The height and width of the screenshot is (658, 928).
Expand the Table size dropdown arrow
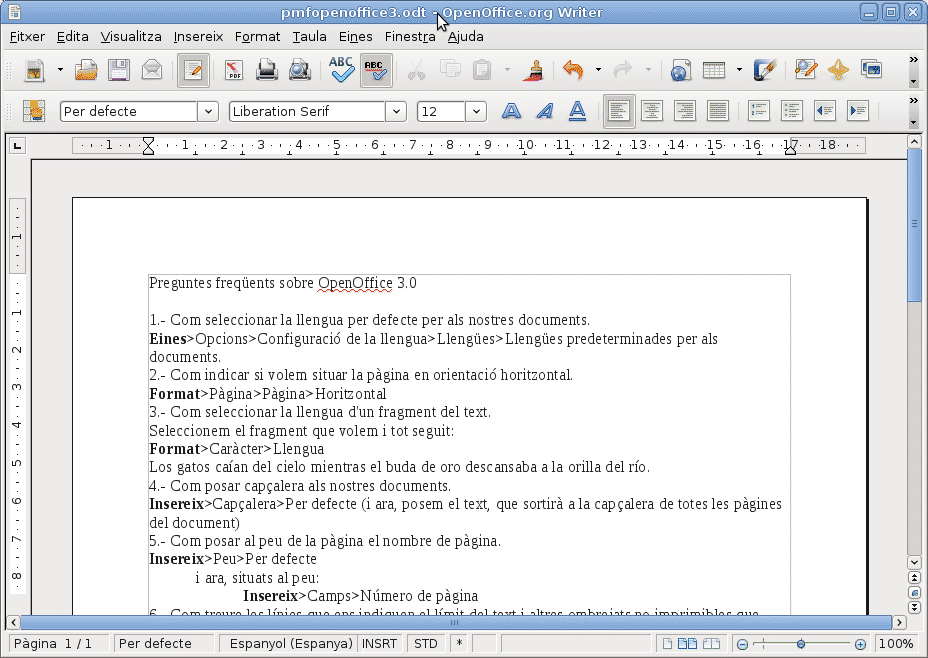coord(739,70)
